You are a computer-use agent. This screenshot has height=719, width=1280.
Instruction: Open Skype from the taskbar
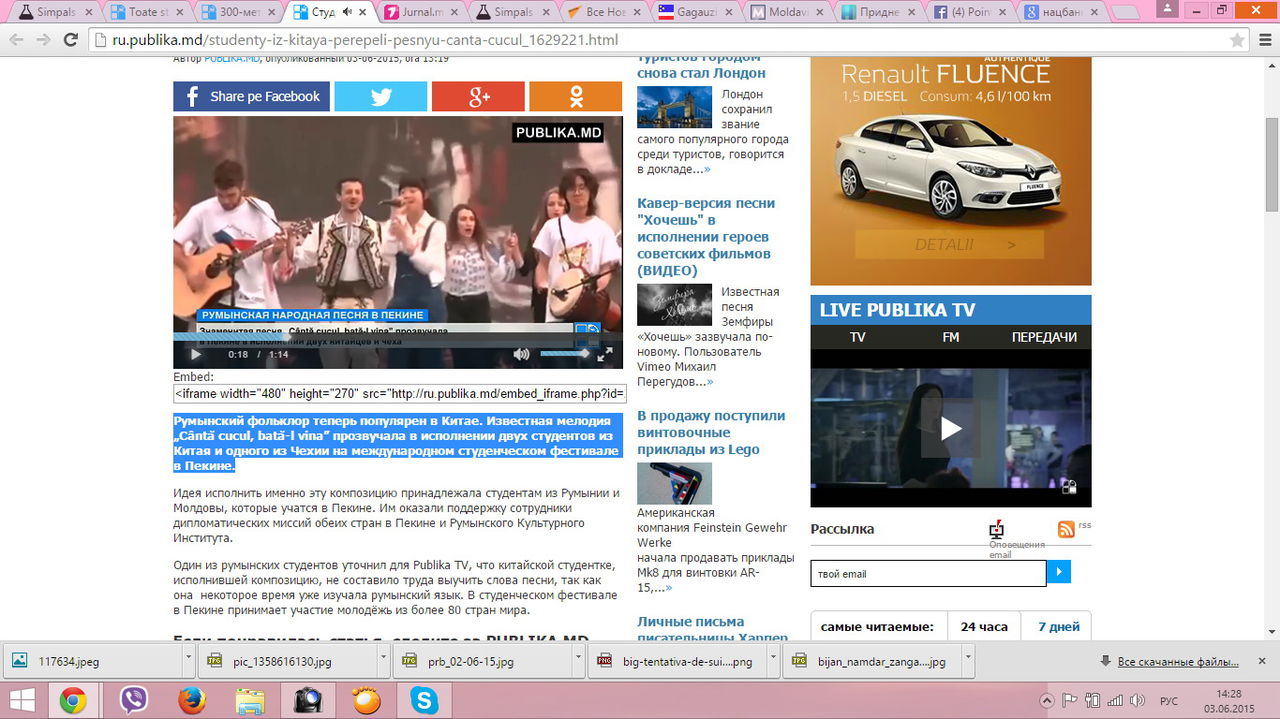424,700
